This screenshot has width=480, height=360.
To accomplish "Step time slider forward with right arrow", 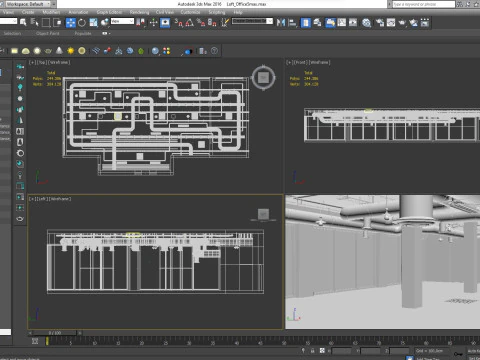I will [x=80, y=333].
